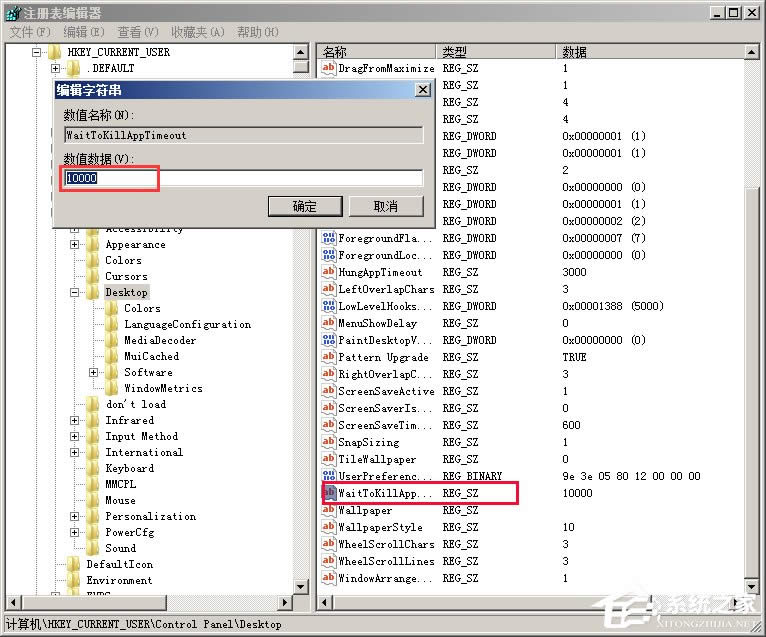Click the 确定 button in dialog

(304, 206)
